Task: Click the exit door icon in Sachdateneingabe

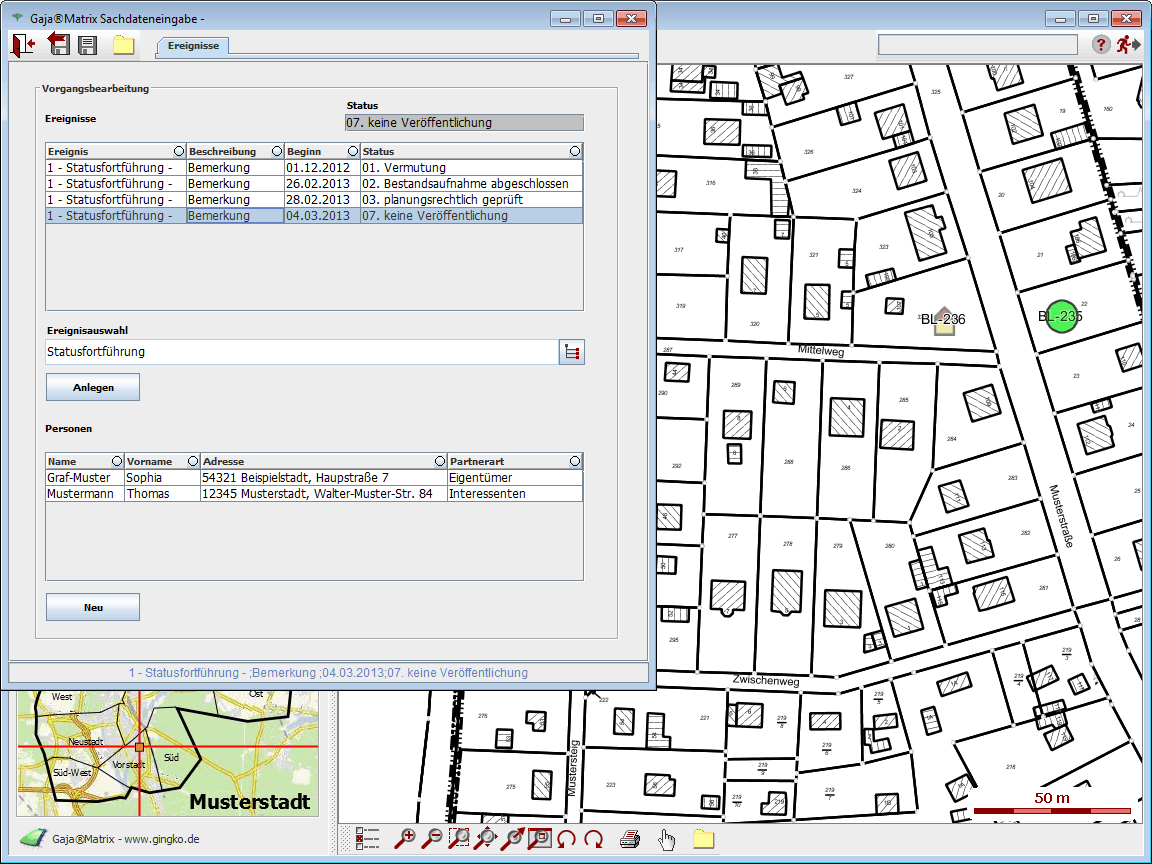Action: coord(22,44)
